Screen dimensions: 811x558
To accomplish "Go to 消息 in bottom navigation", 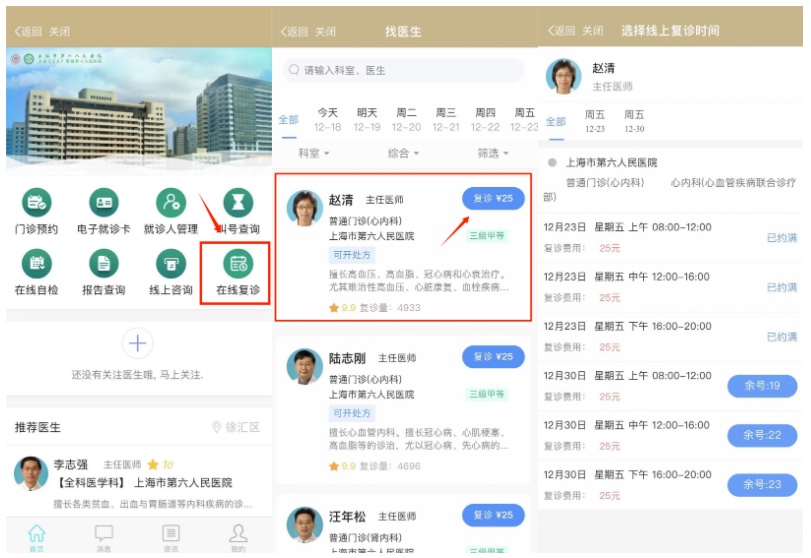I will click(104, 535).
